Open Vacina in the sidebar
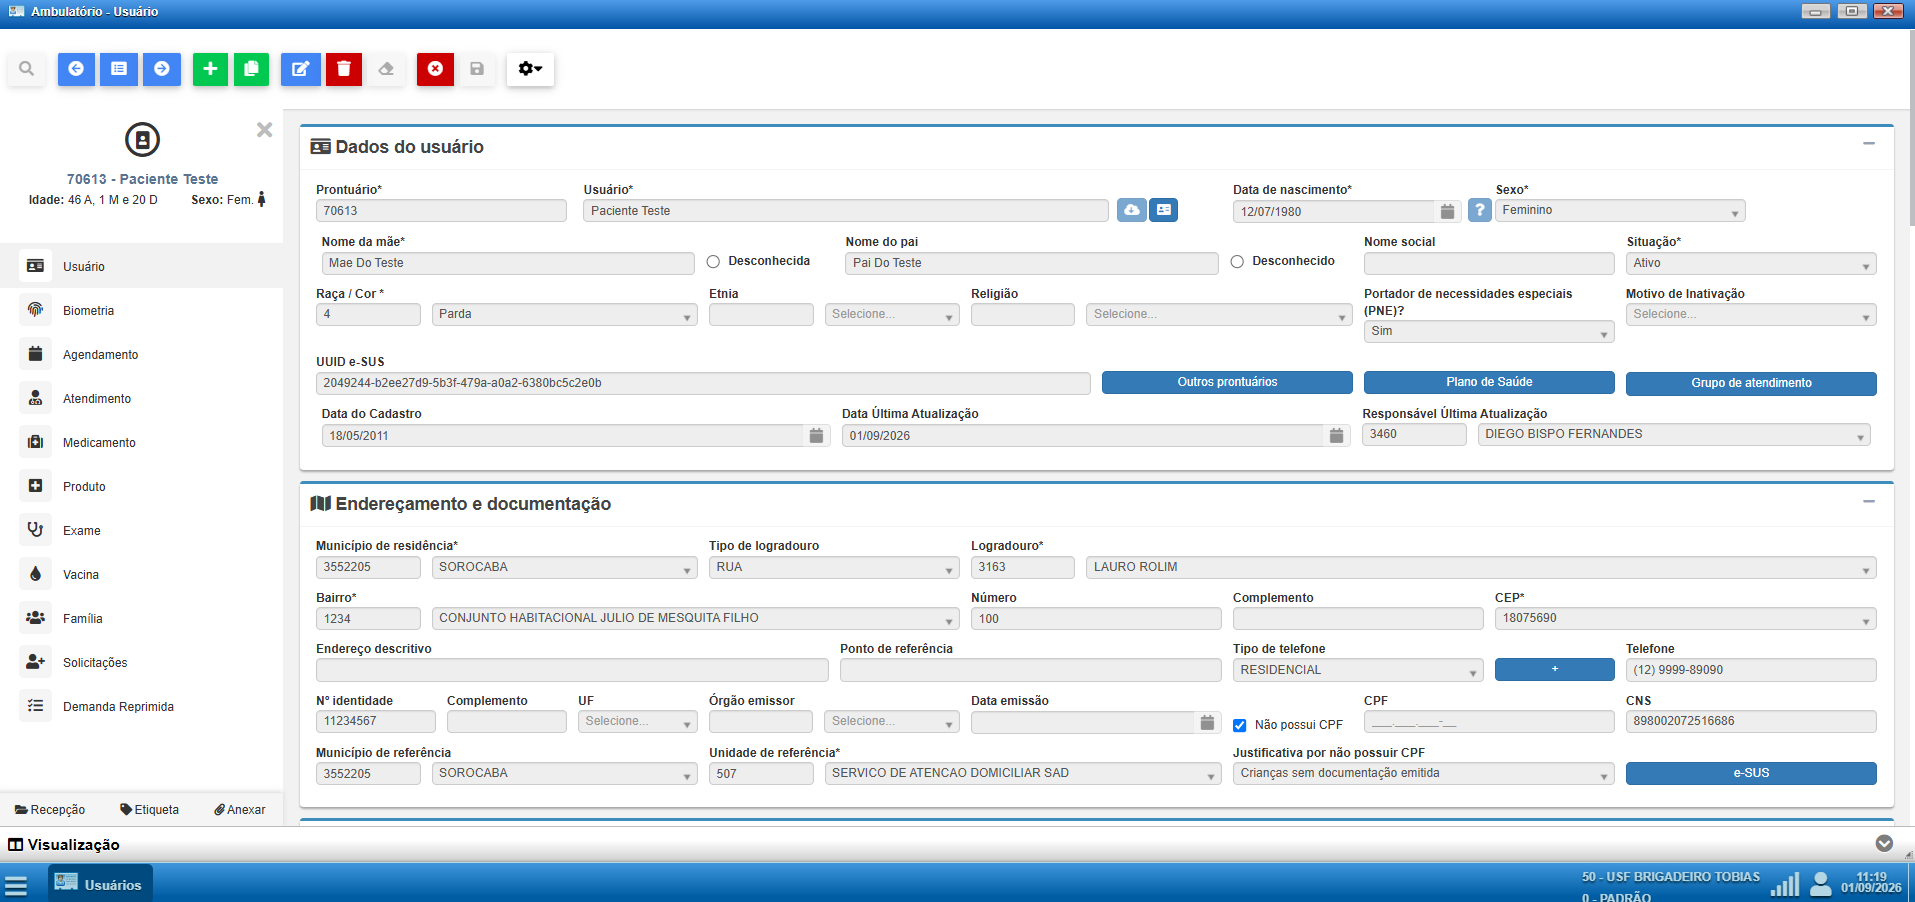The height and width of the screenshot is (902, 1915). (x=141, y=574)
